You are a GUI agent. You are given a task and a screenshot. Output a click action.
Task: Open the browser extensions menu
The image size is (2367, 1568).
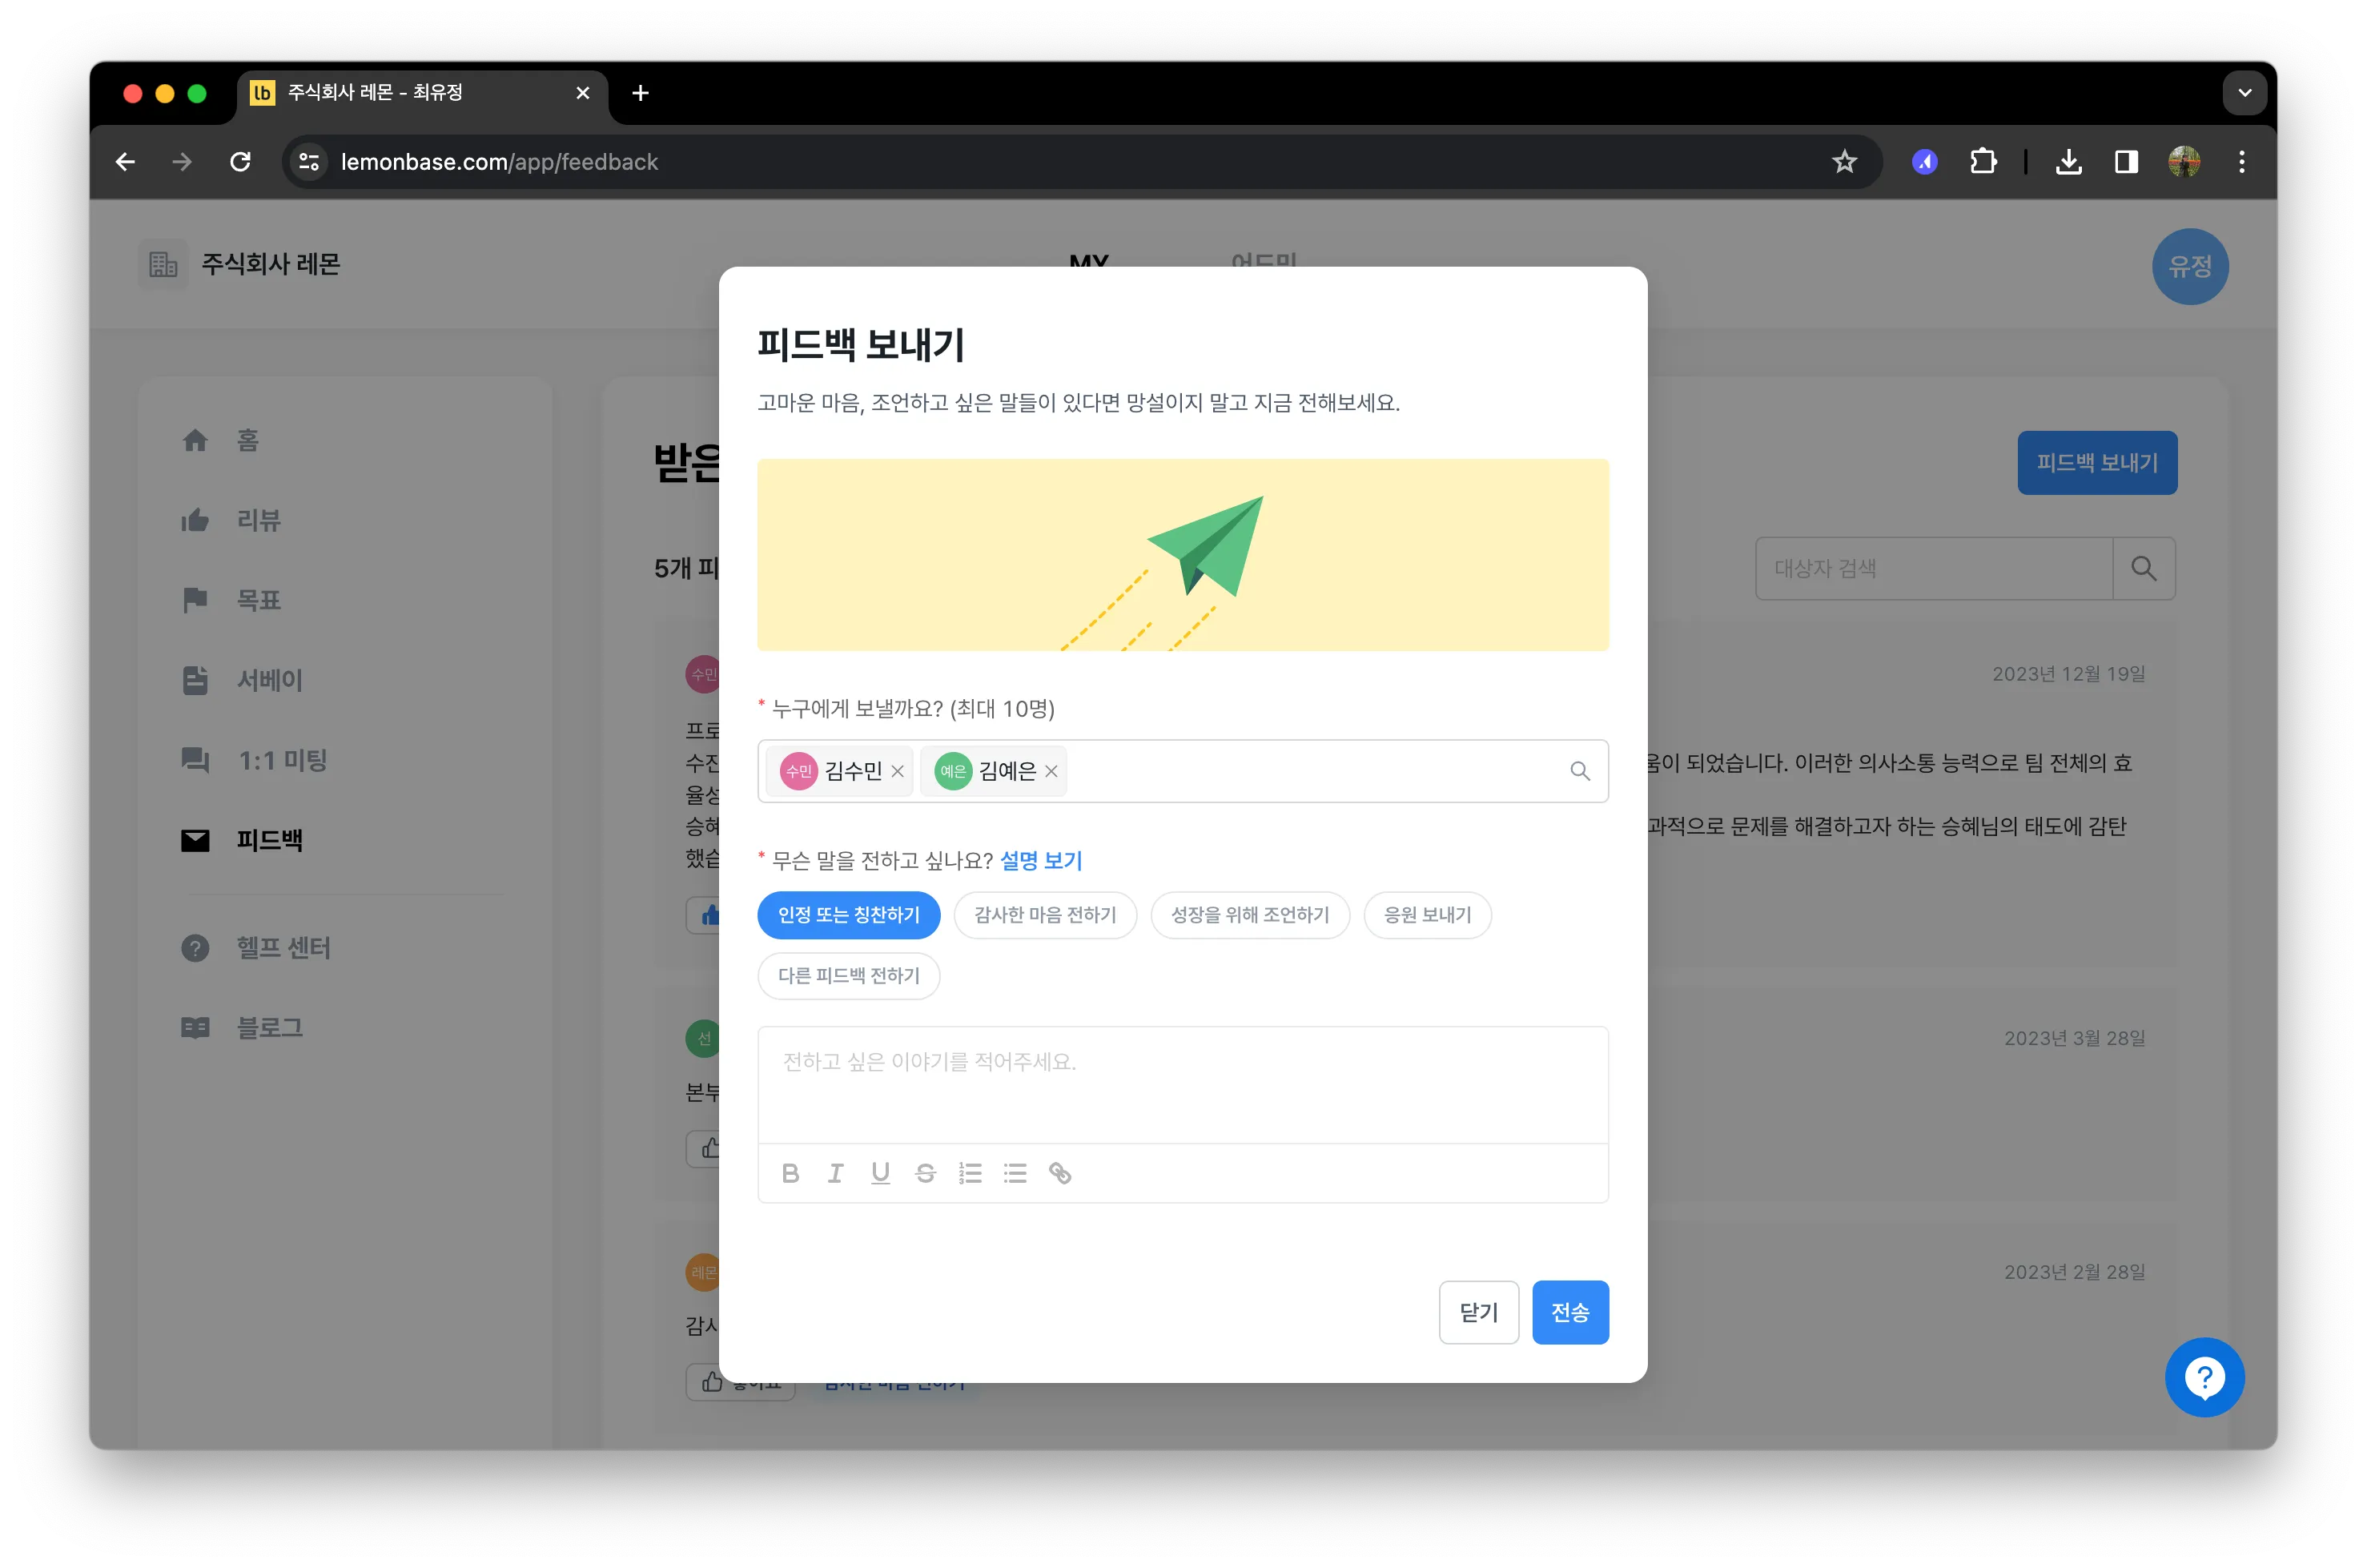point(1982,162)
